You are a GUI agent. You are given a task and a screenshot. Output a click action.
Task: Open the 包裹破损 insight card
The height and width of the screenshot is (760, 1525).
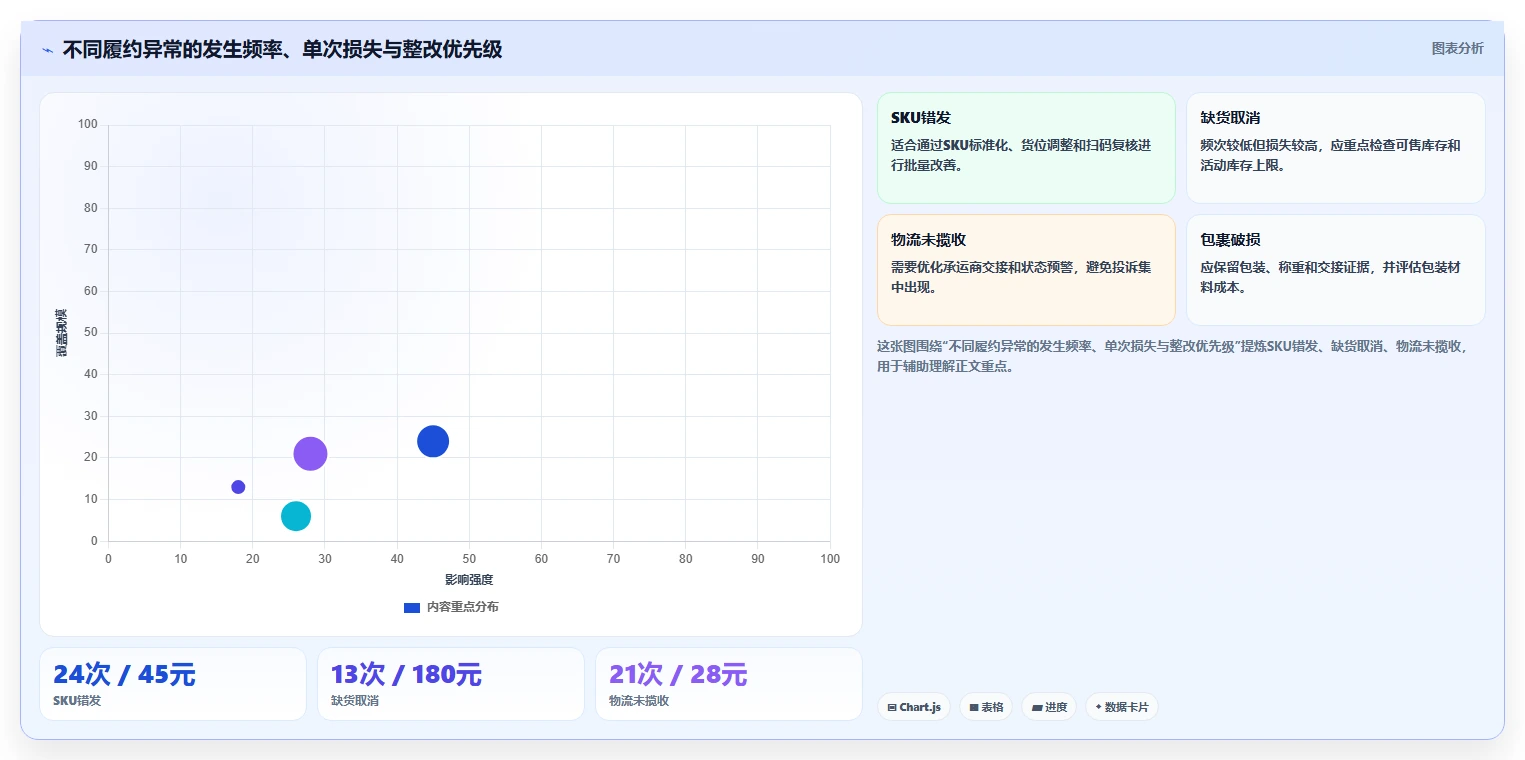[x=1335, y=270]
